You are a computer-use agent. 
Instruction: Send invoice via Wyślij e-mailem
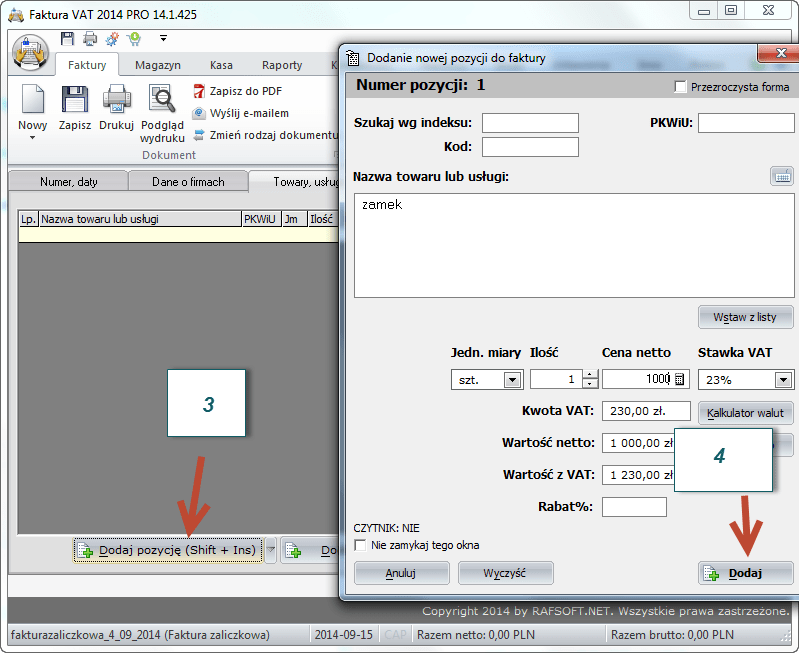pos(241,113)
